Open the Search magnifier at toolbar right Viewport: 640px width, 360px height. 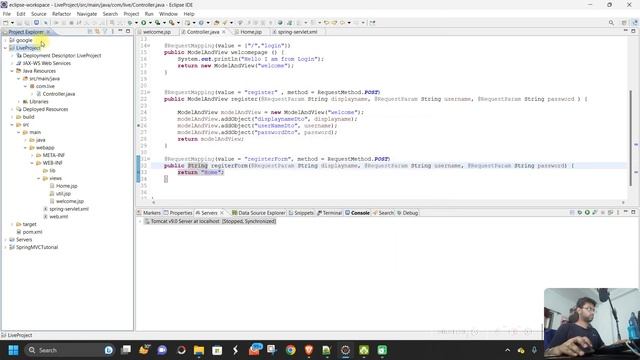[x=611, y=23]
